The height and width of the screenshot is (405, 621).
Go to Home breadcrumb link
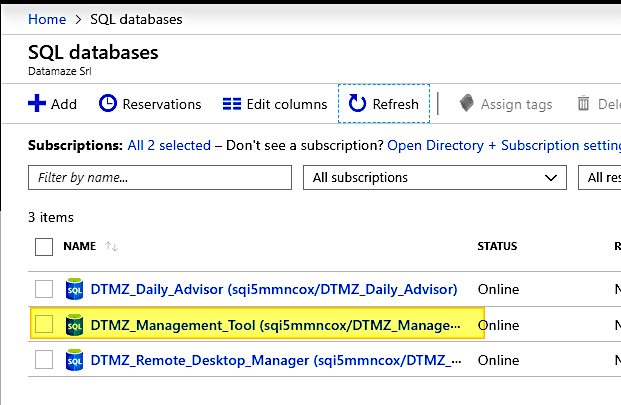(x=47, y=19)
